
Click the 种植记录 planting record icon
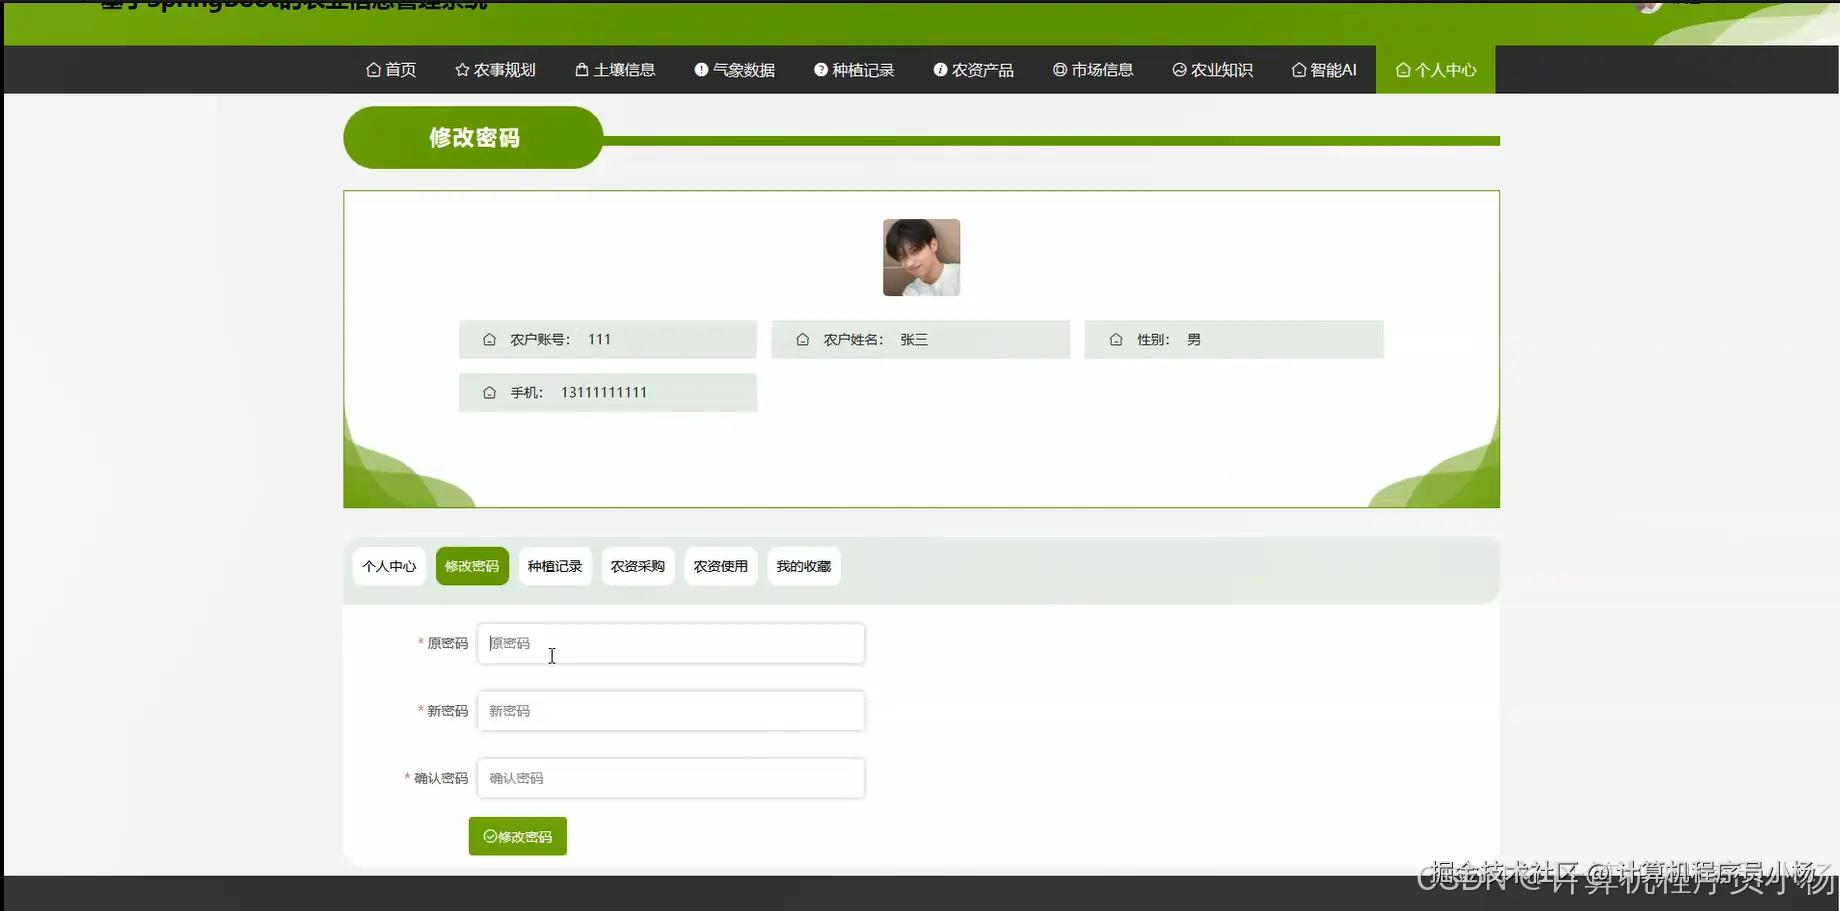click(820, 69)
